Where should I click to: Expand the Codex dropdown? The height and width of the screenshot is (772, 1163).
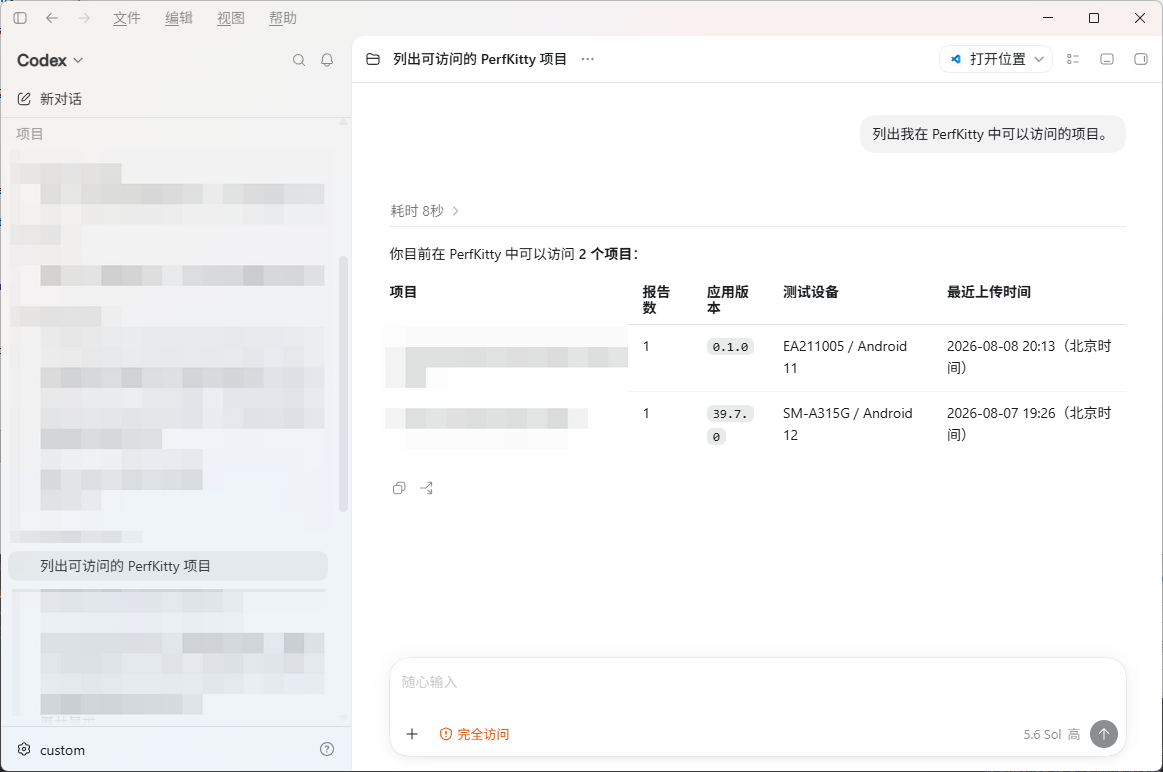coord(50,60)
